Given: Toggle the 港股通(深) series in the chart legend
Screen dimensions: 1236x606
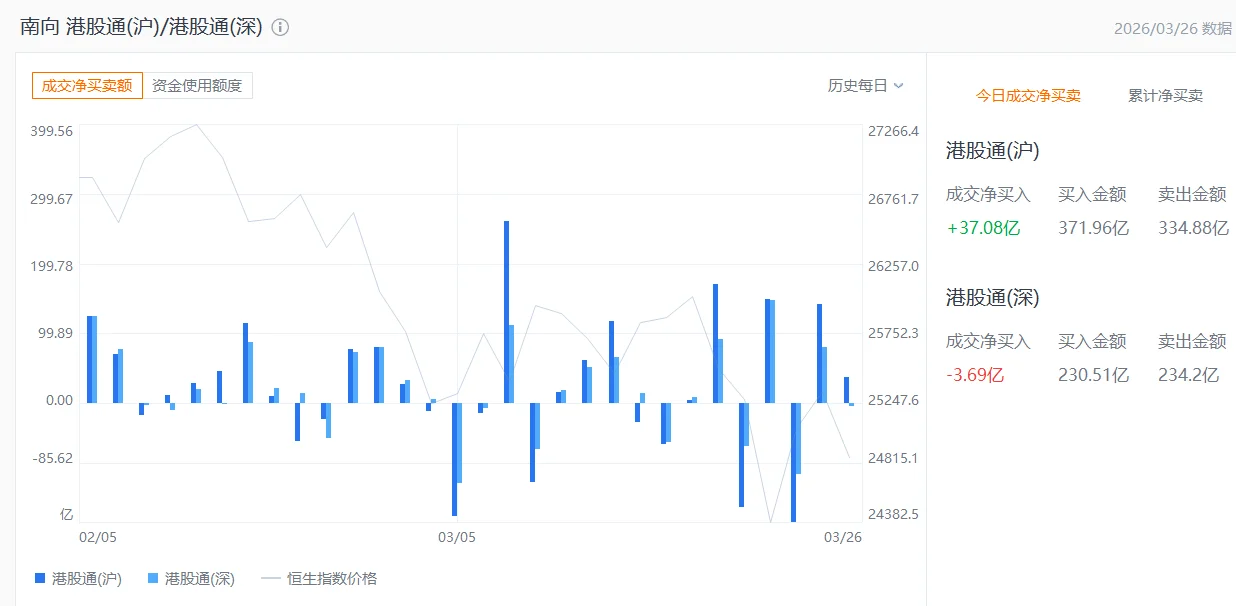Looking at the screenshot, I should (191, 578).
